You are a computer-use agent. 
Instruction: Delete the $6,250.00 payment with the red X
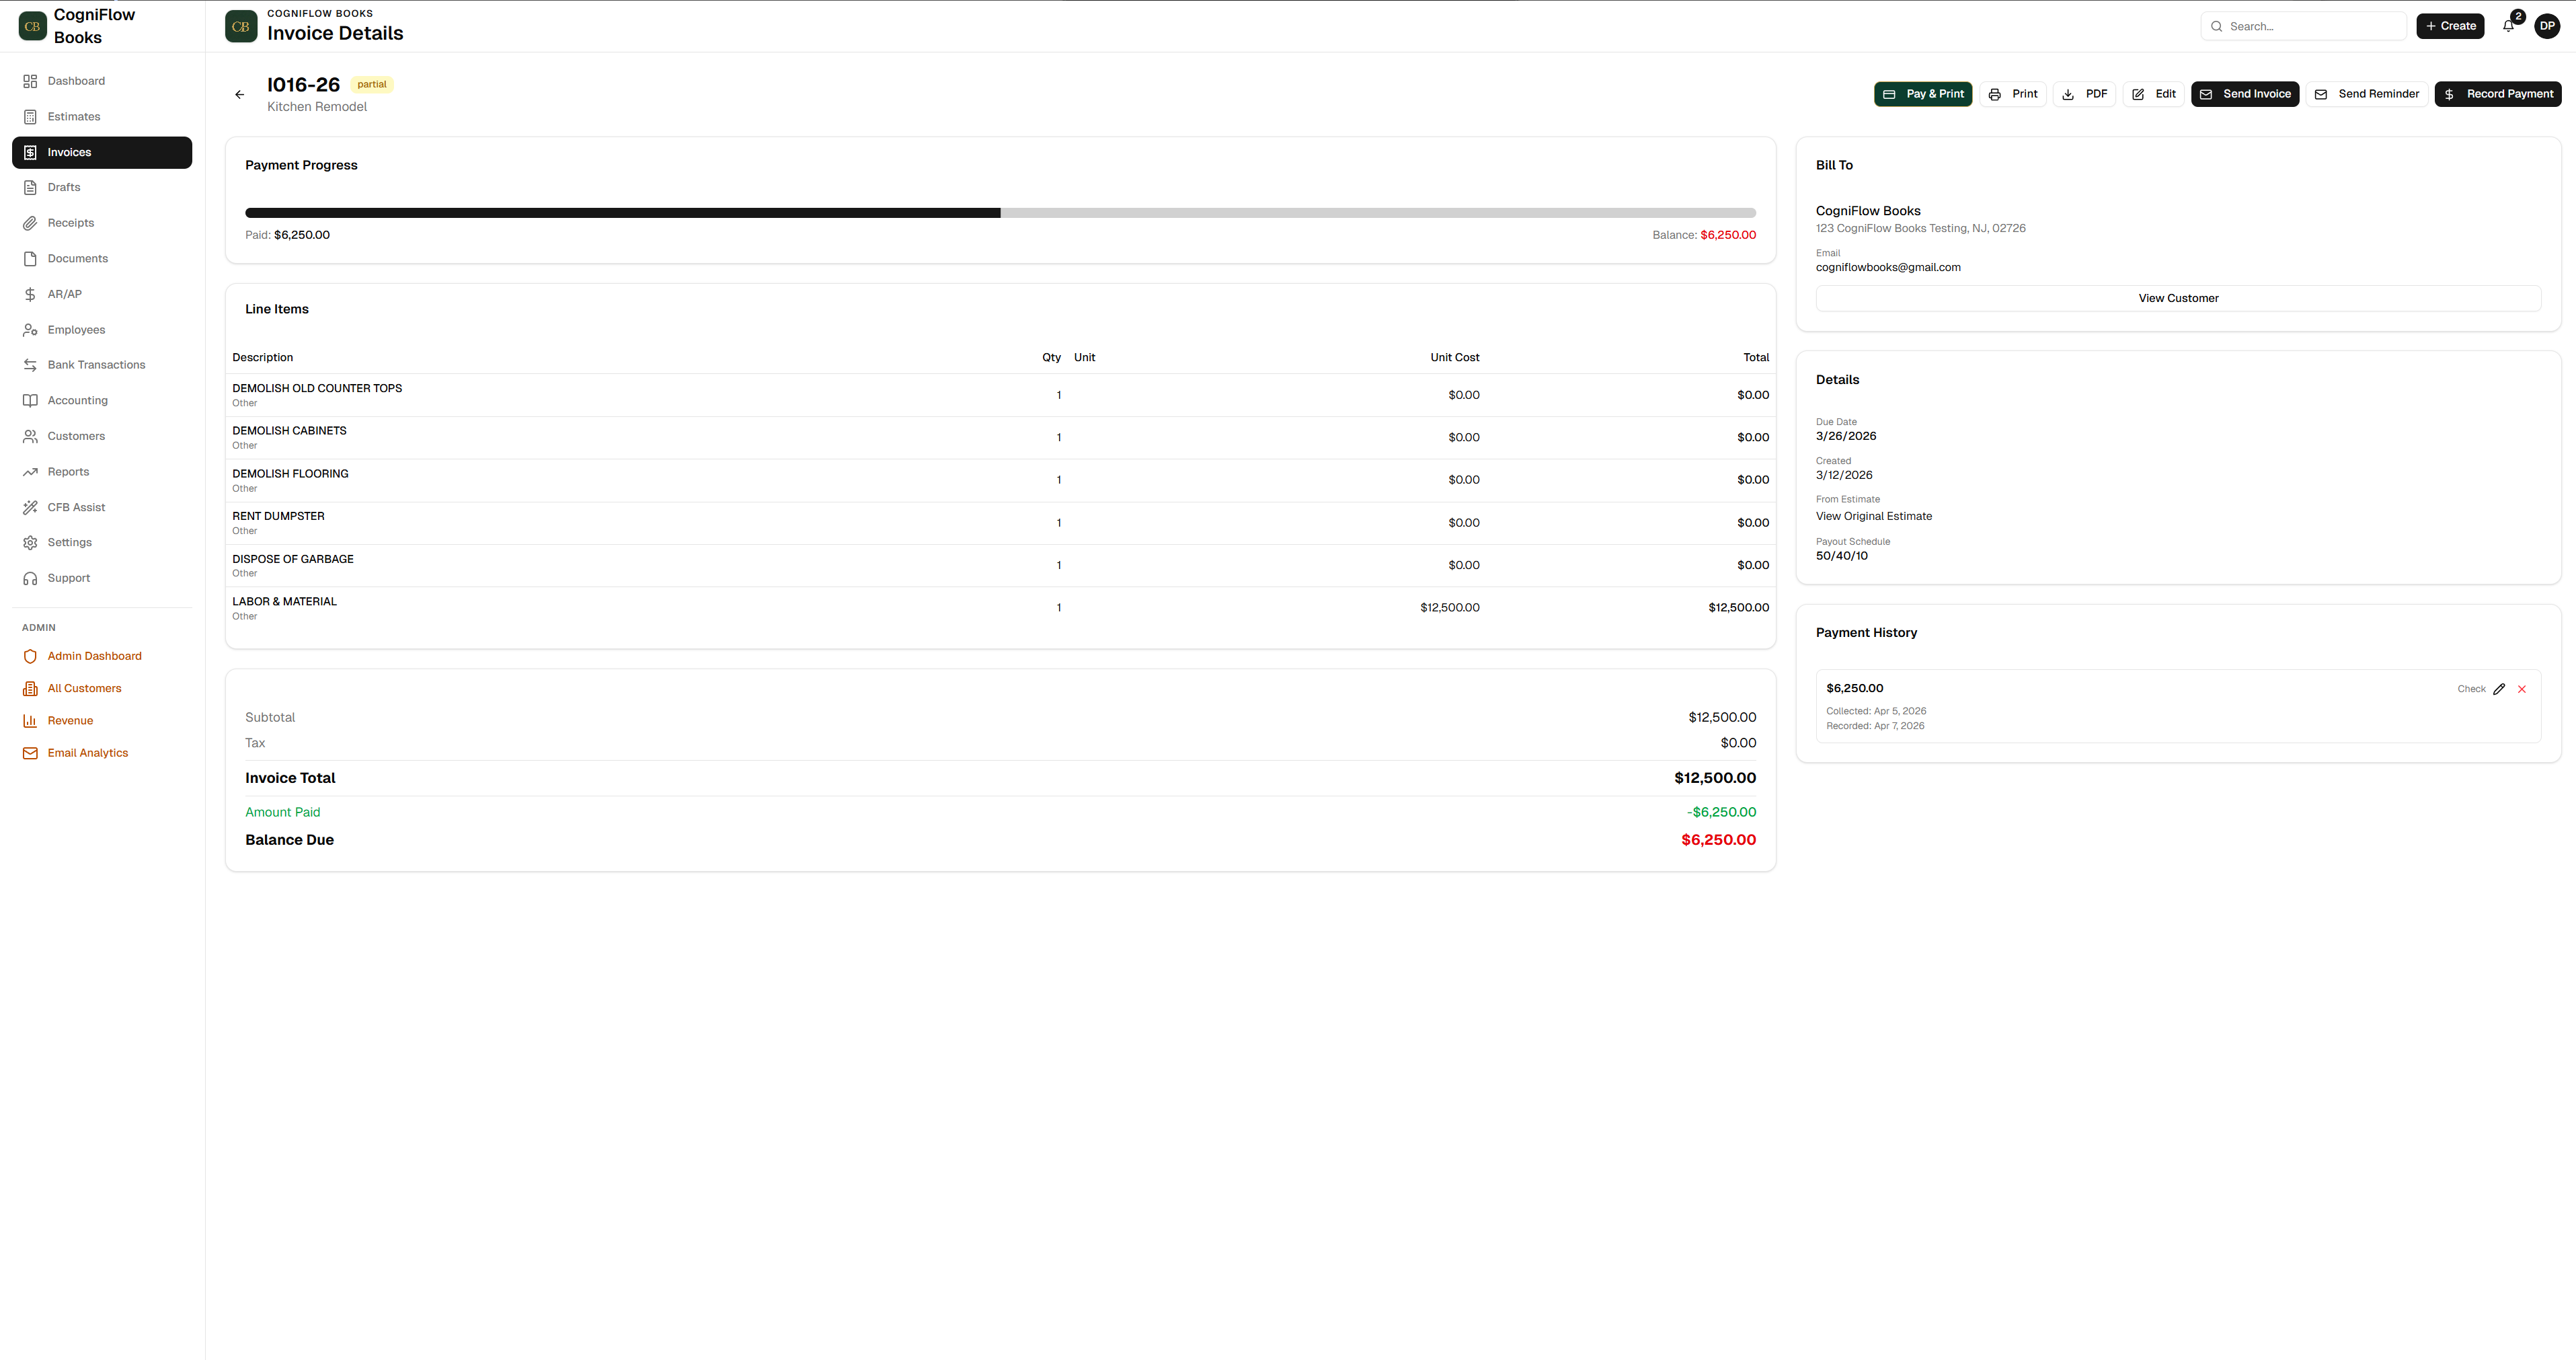pos(2521,689)
